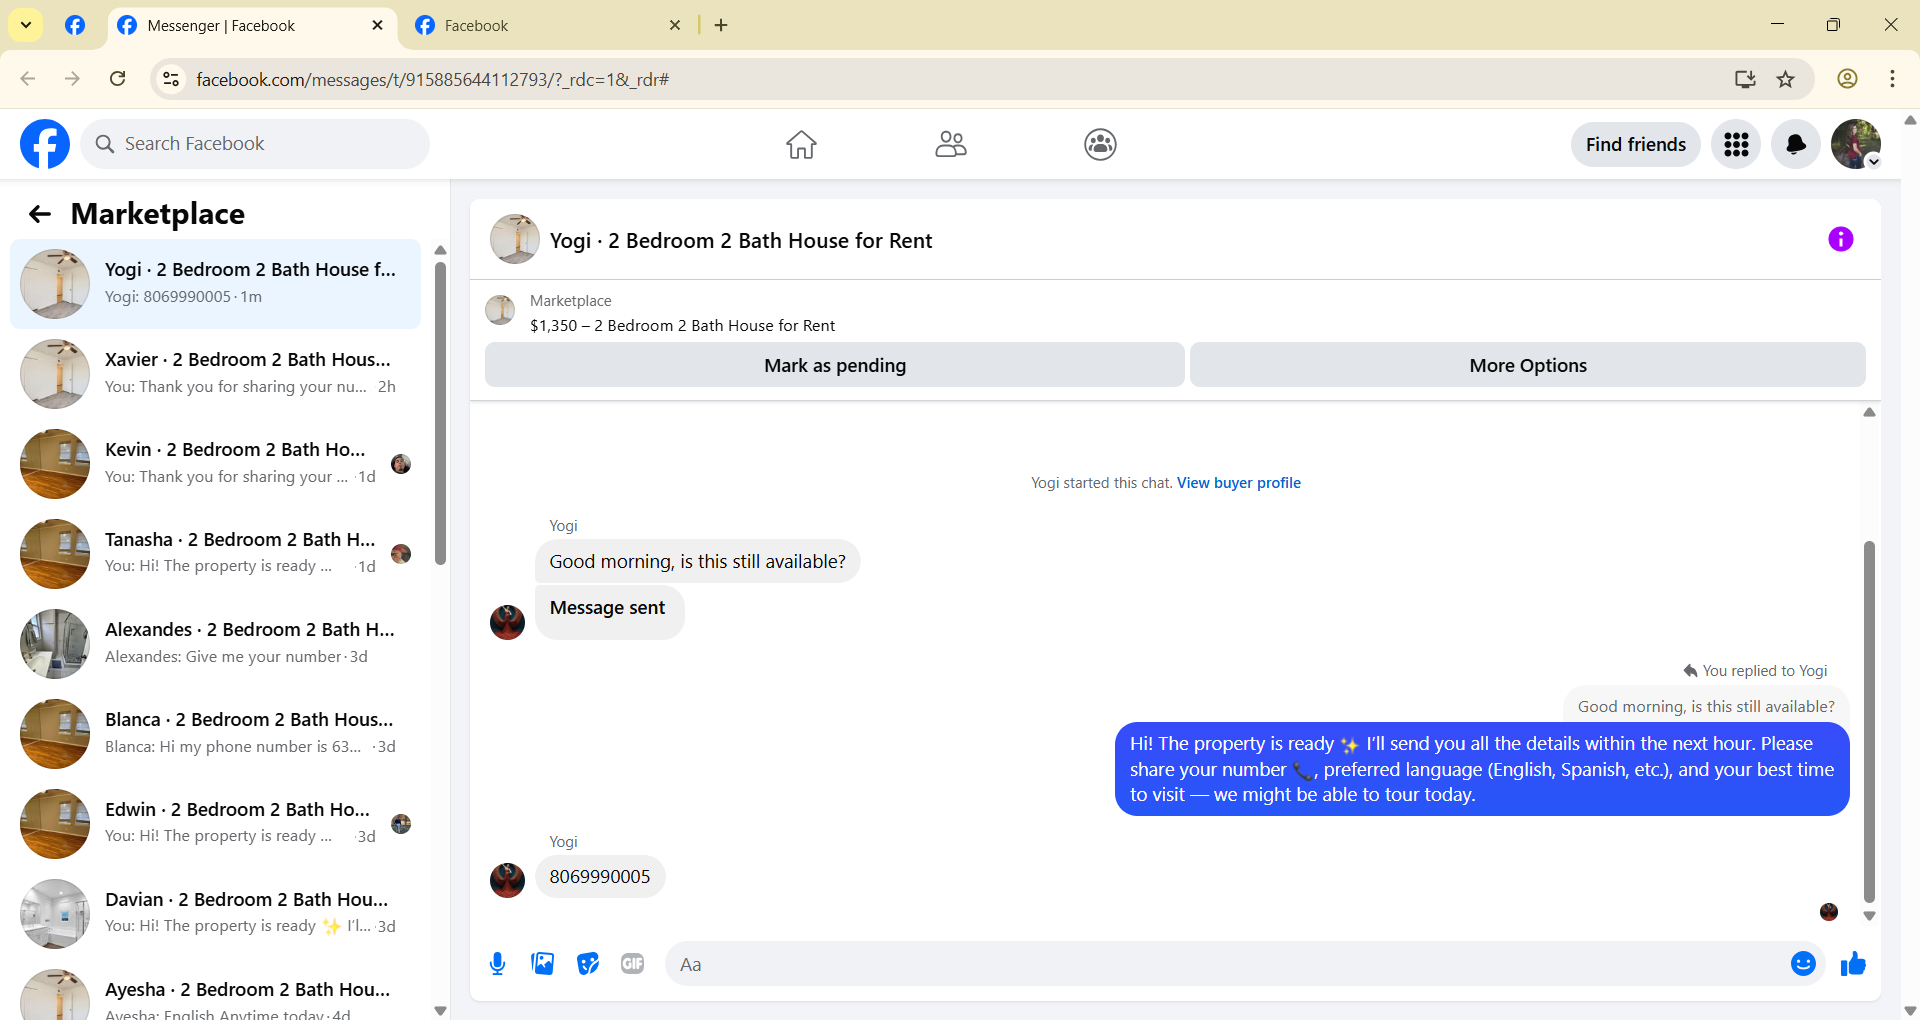This screenshot has width=1920, height=1020.
Task: Go back using the Marketplace back arrow
Action: point(40,214)
